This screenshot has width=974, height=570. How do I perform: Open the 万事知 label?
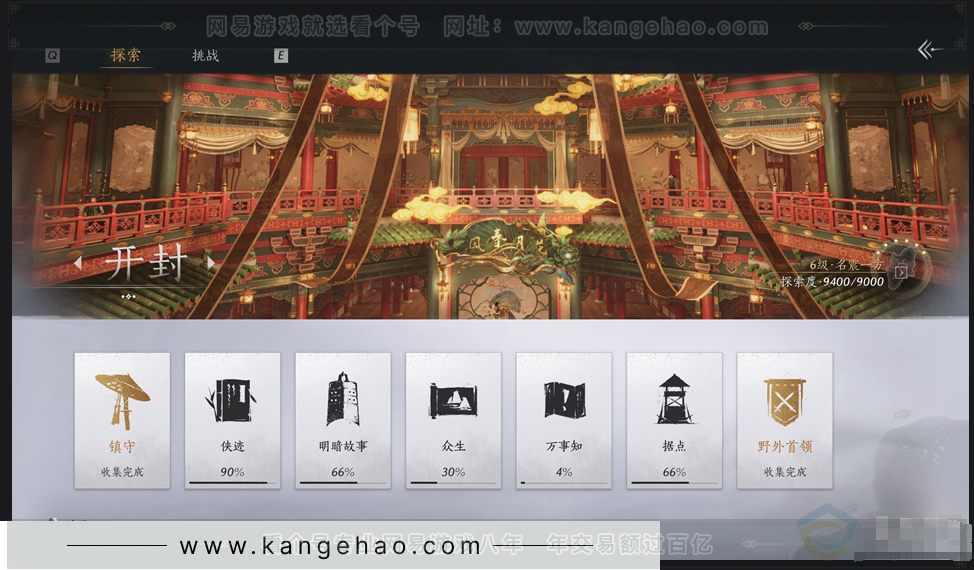coord(564,446)
